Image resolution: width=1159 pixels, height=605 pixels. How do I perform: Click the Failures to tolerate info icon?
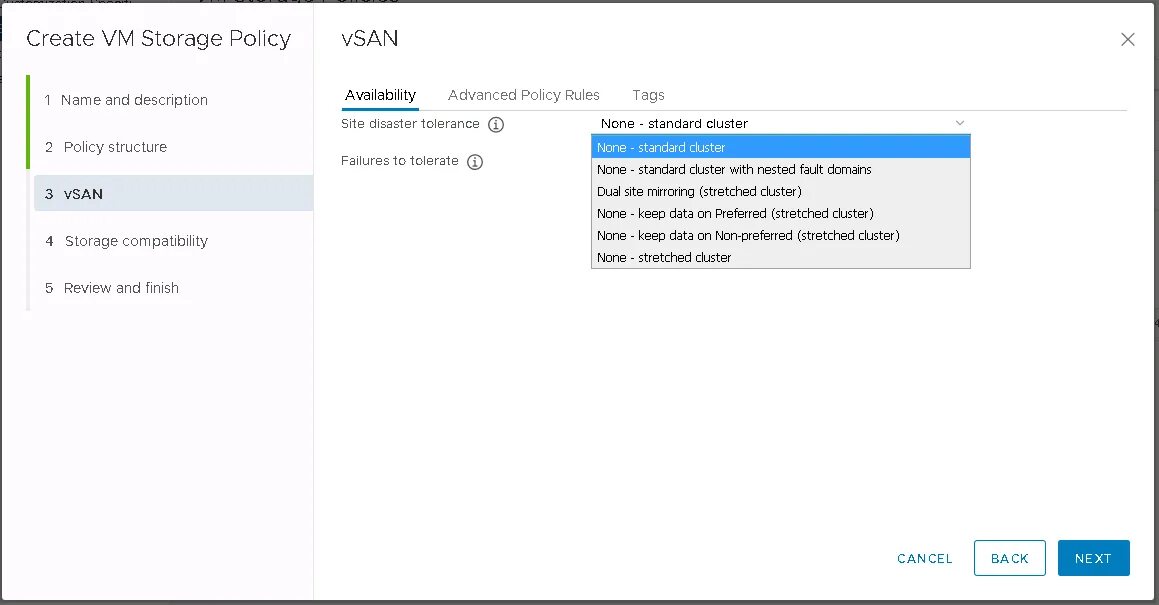tap(475, 162)
